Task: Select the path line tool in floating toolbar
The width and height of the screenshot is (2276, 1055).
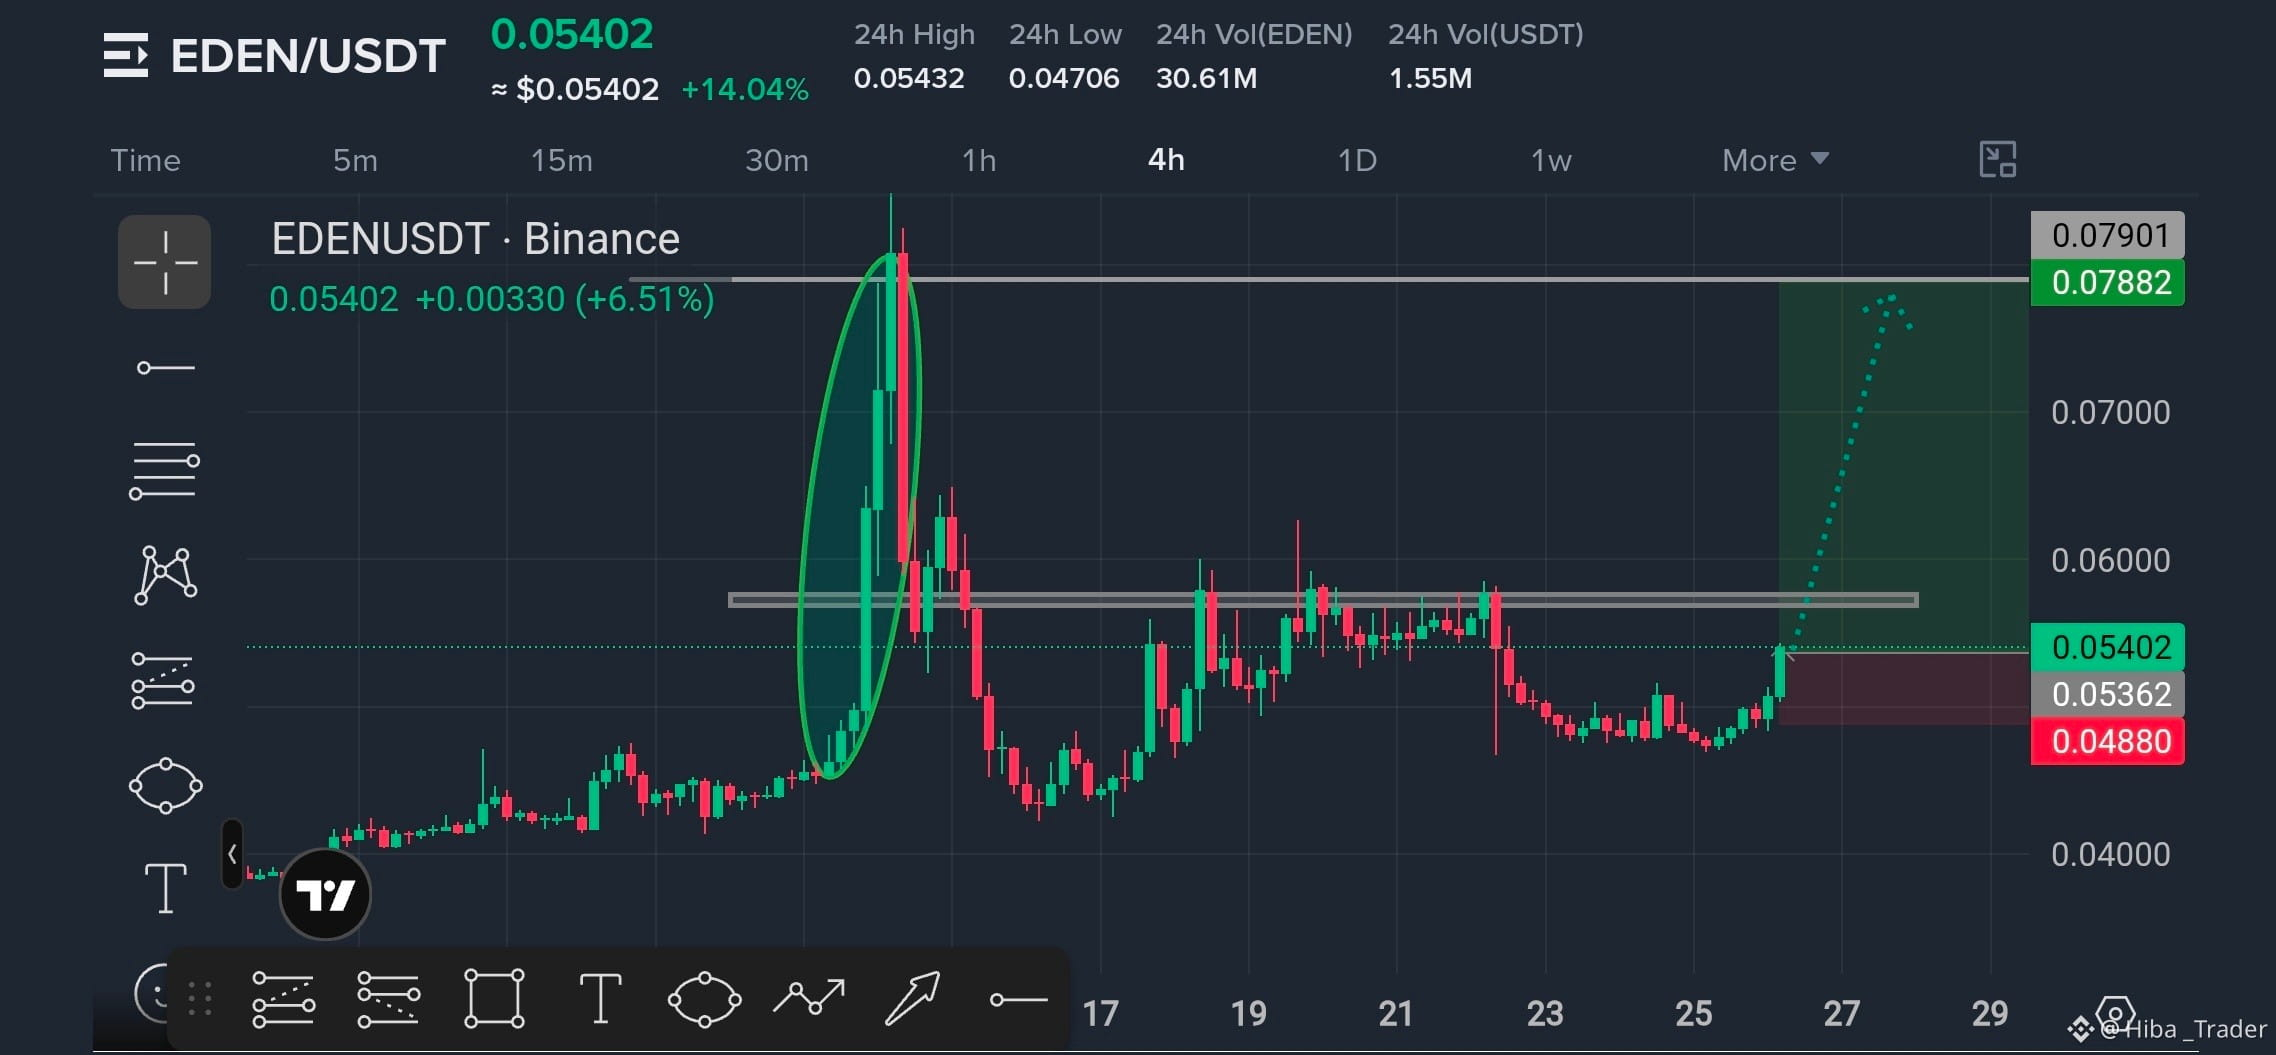Action: click(809, 998)
